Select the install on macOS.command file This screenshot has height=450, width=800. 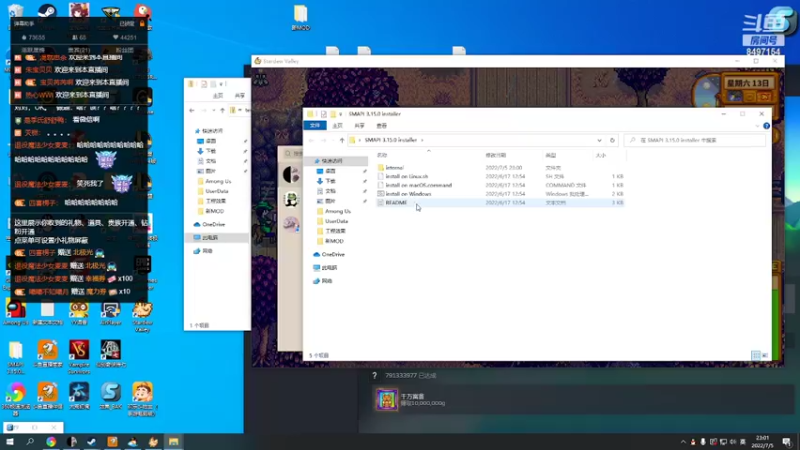pyautogui.click(x=418, y=185)
